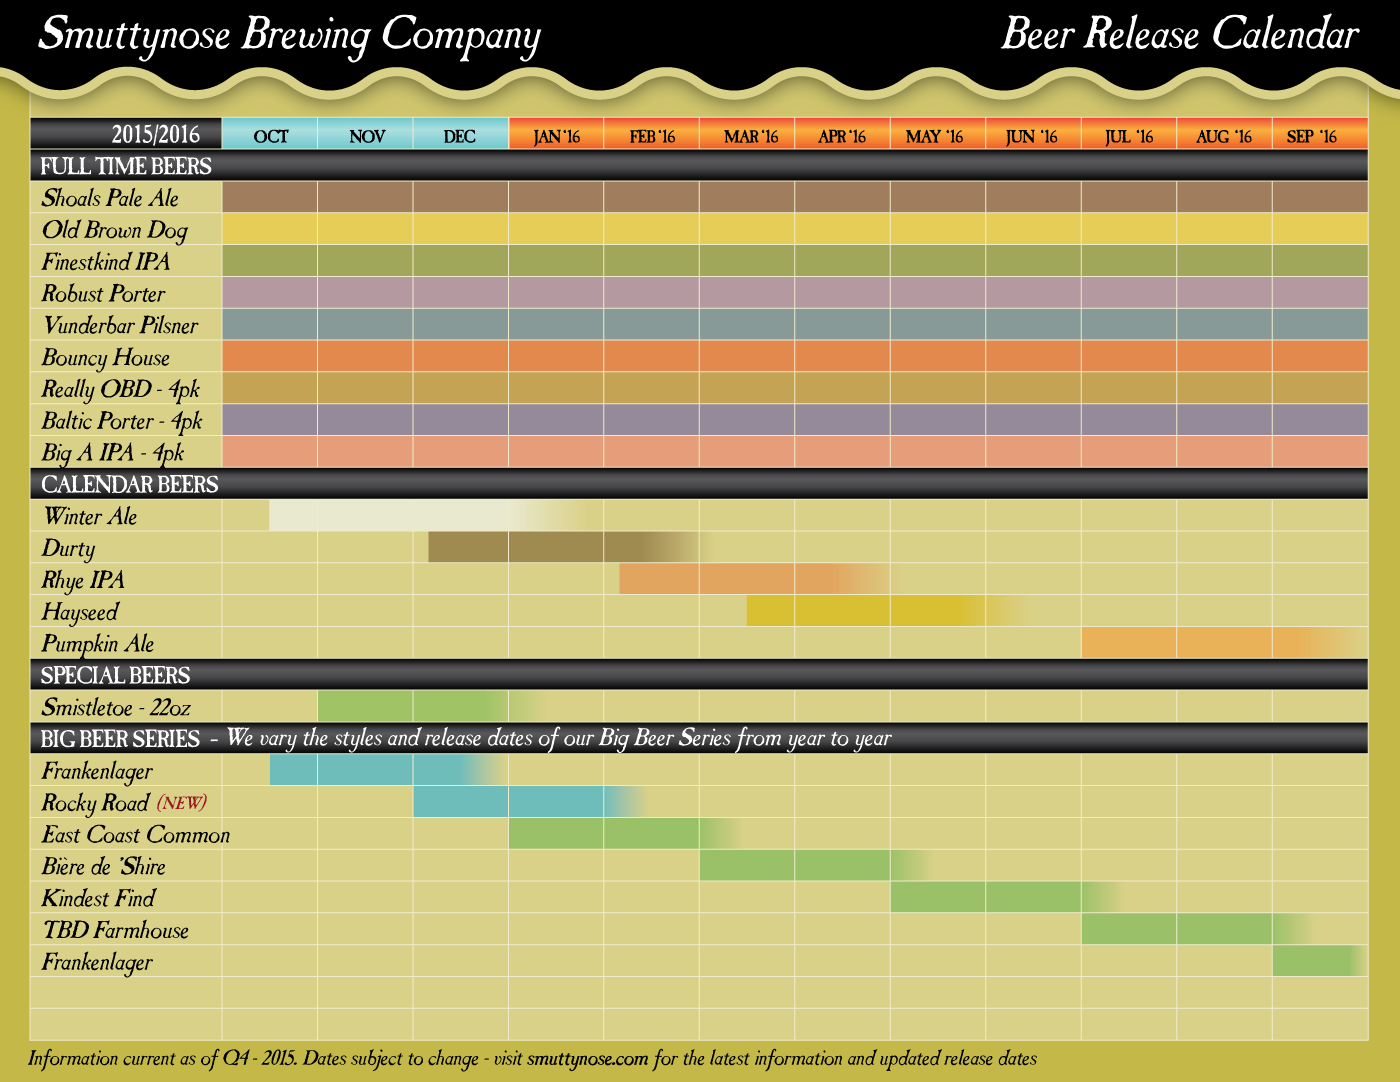Click the yellow Old Brown Dog year-round bar

click(795, 229)
